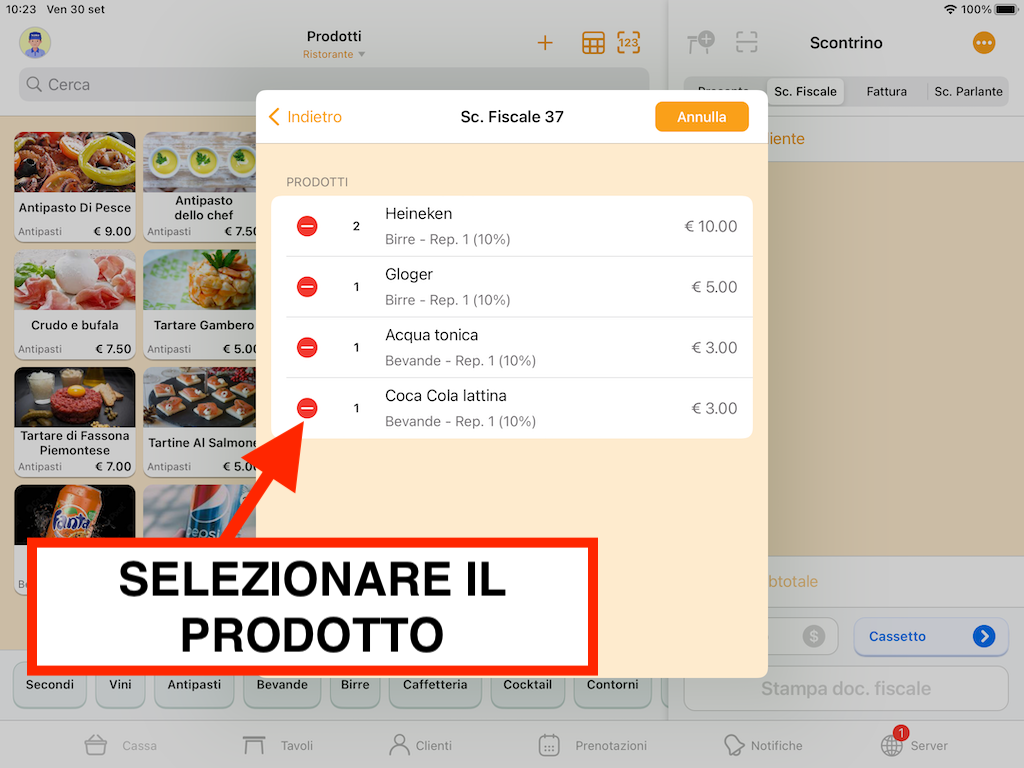Open the Server tab
This screenshot has width=1024, height=768.
pyautogui.click(x=913, y=744)
